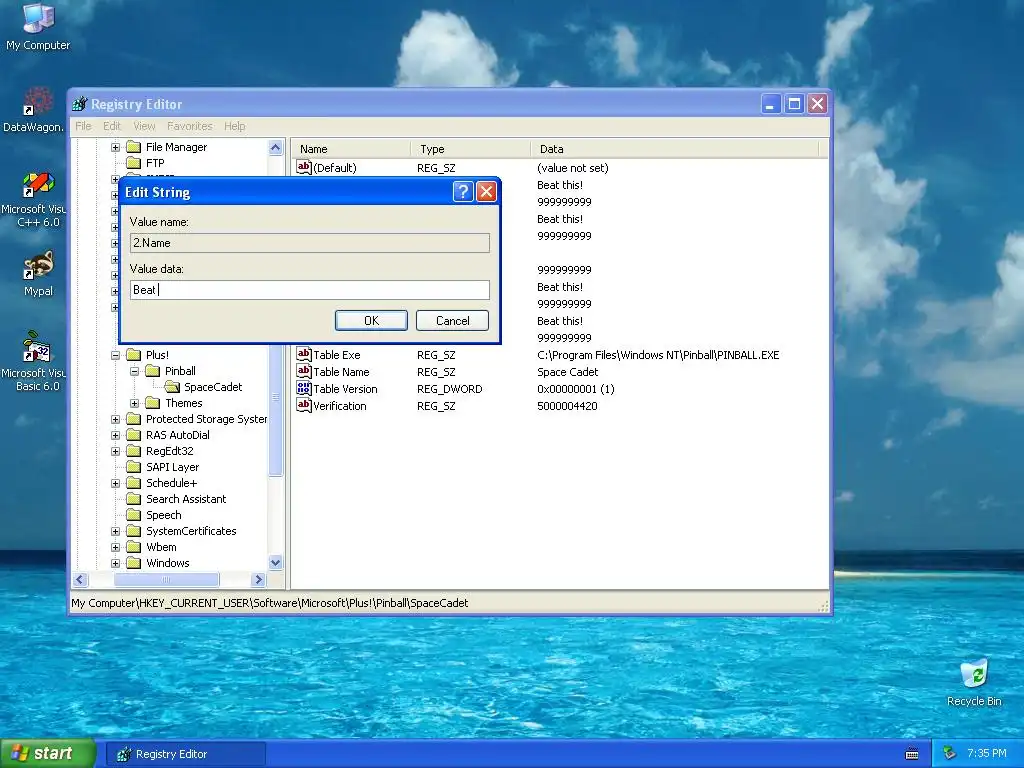Screen dimensions: 1024x768
Task: Expand the Wbem tree node
Action: pyautogui.click(x=116, y=547)
